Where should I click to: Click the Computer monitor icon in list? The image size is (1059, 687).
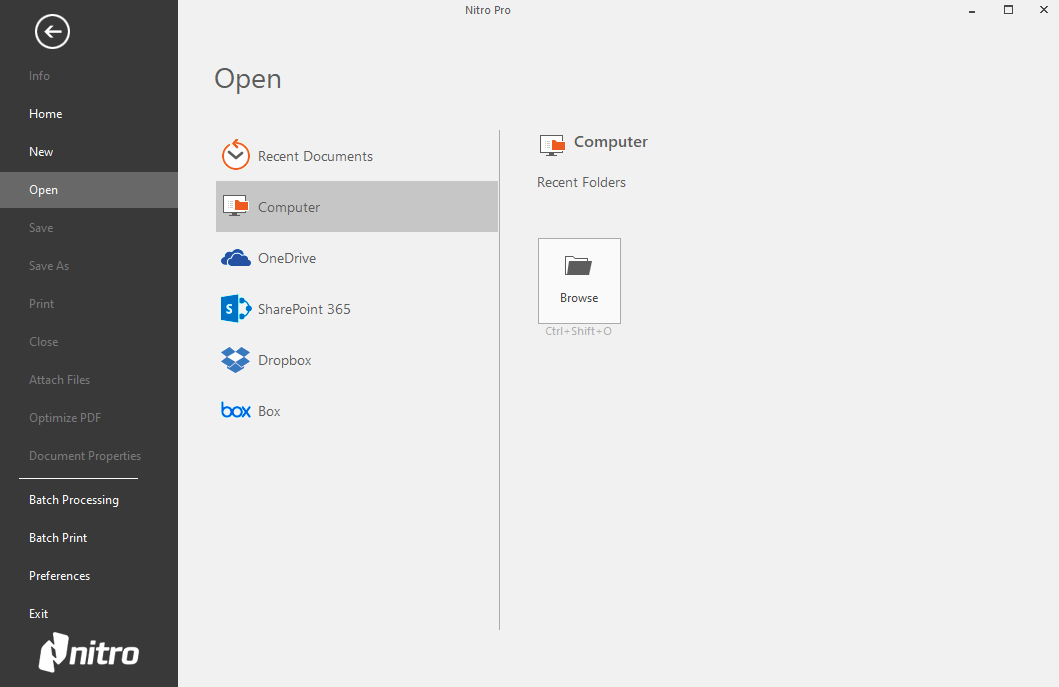click(x=235, y=206)
